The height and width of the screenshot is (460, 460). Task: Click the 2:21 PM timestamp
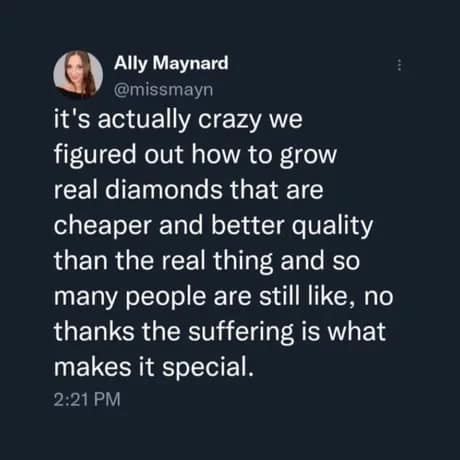[87, 399]
